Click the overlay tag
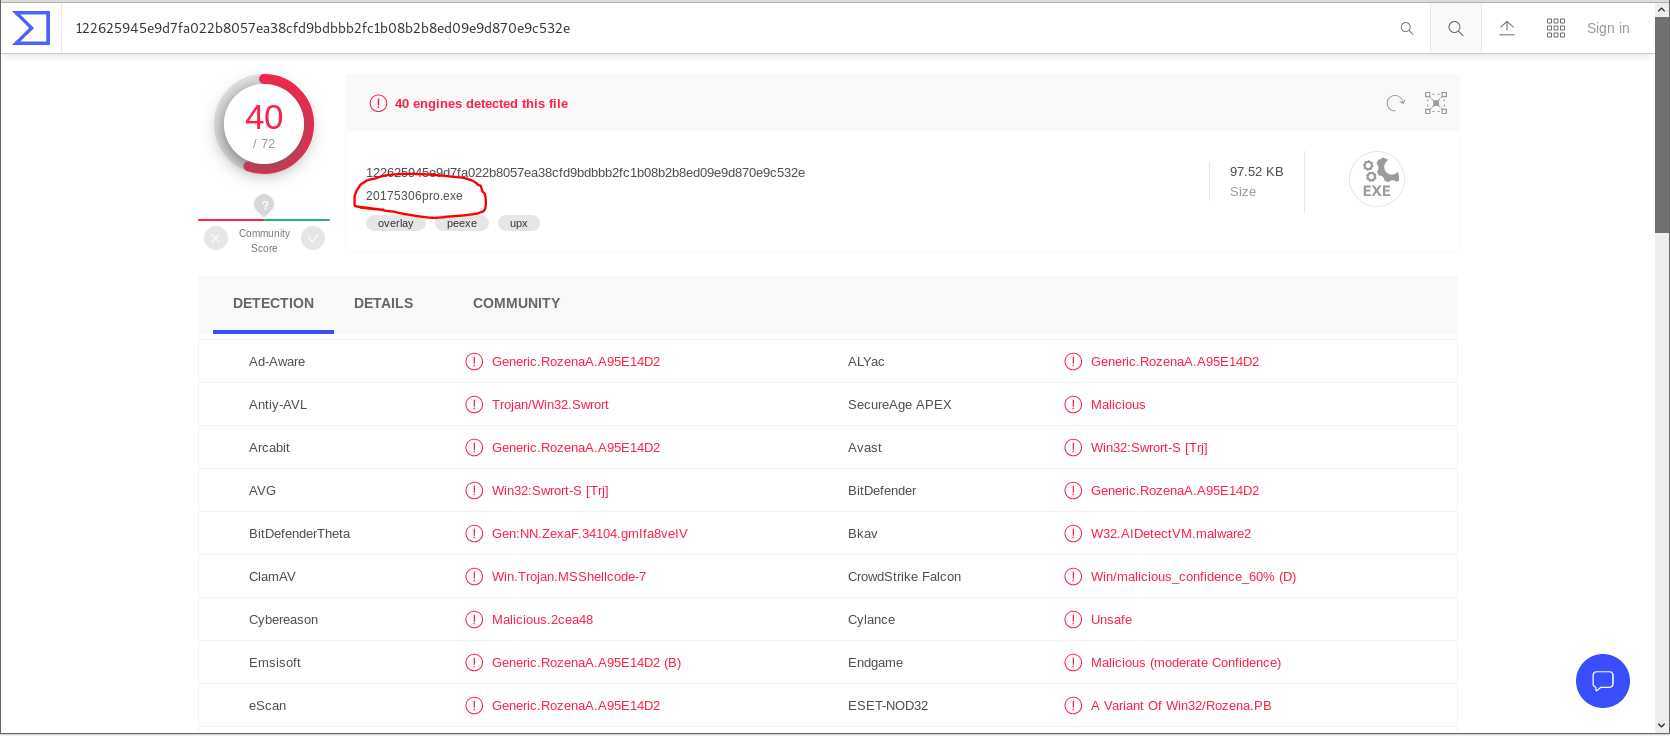This screenshot has width=1670, height=736. coord(396,223)
